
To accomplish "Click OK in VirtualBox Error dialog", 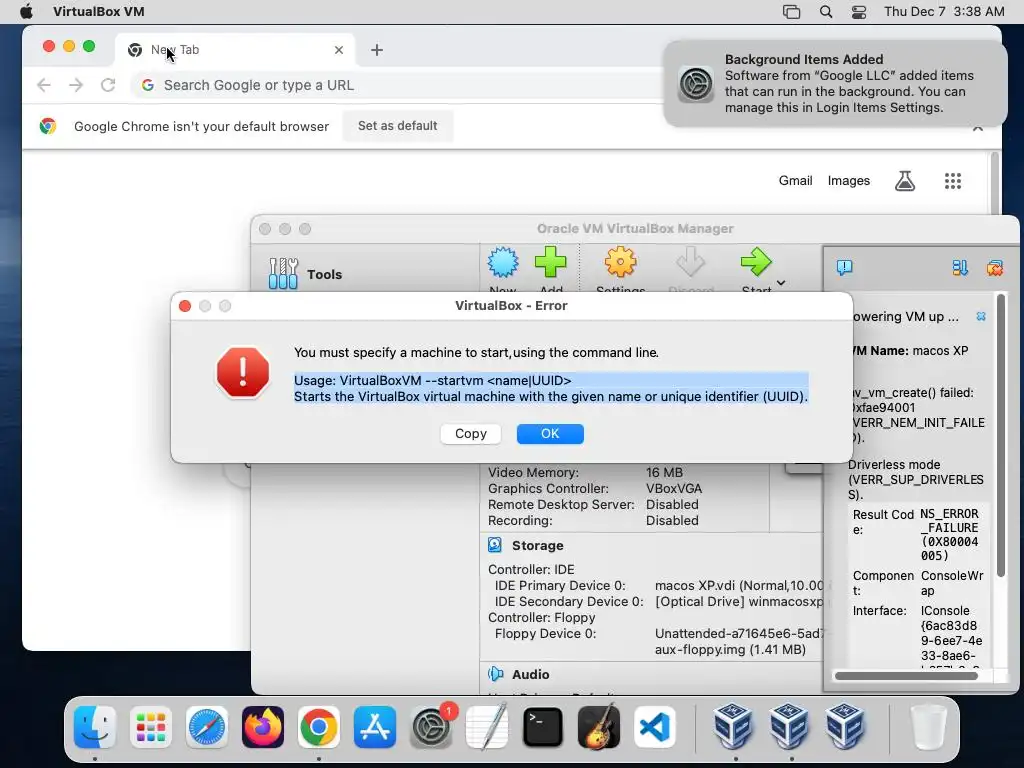I will [x=550, y=434].
